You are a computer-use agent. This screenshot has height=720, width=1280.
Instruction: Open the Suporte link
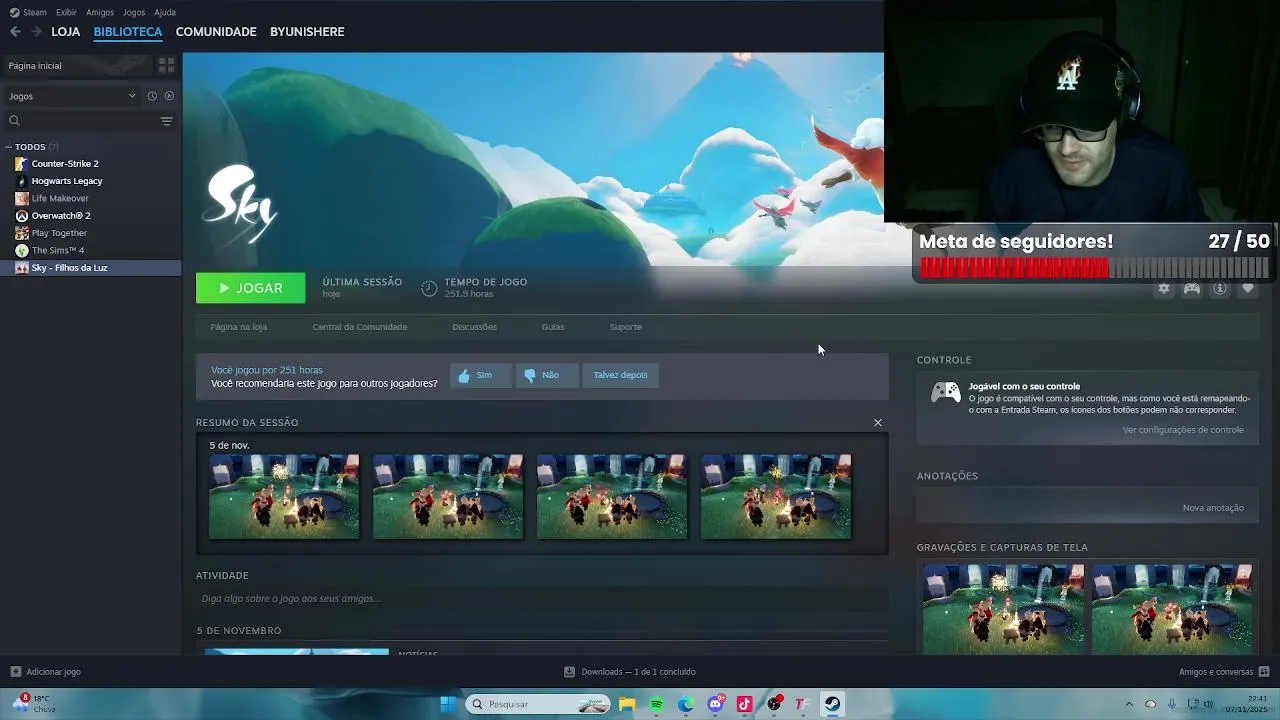point(626,327)
